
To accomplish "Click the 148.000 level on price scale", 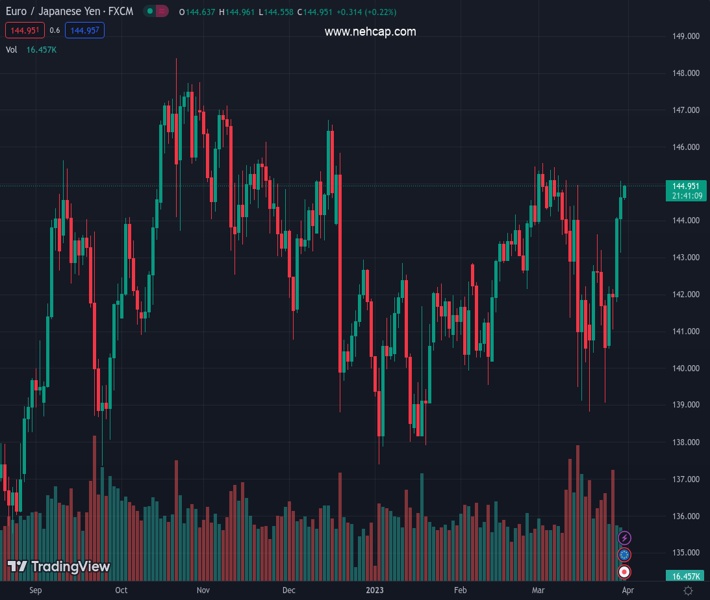I will tap(685, 73).
